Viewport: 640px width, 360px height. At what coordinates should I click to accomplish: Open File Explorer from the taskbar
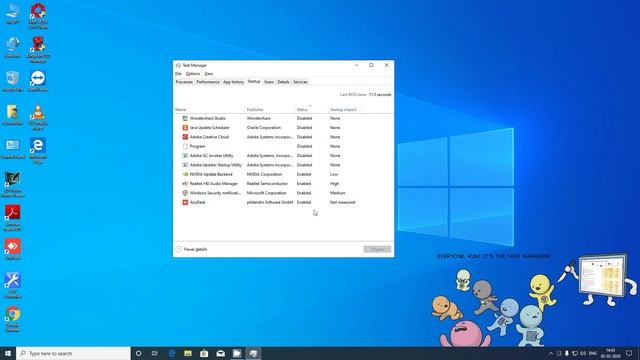pos(188,353)
